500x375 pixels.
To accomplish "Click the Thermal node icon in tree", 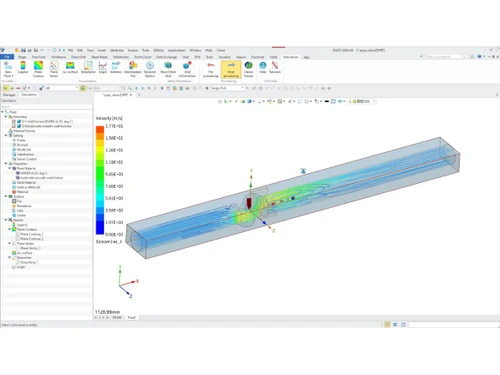I will click(14, 192).
